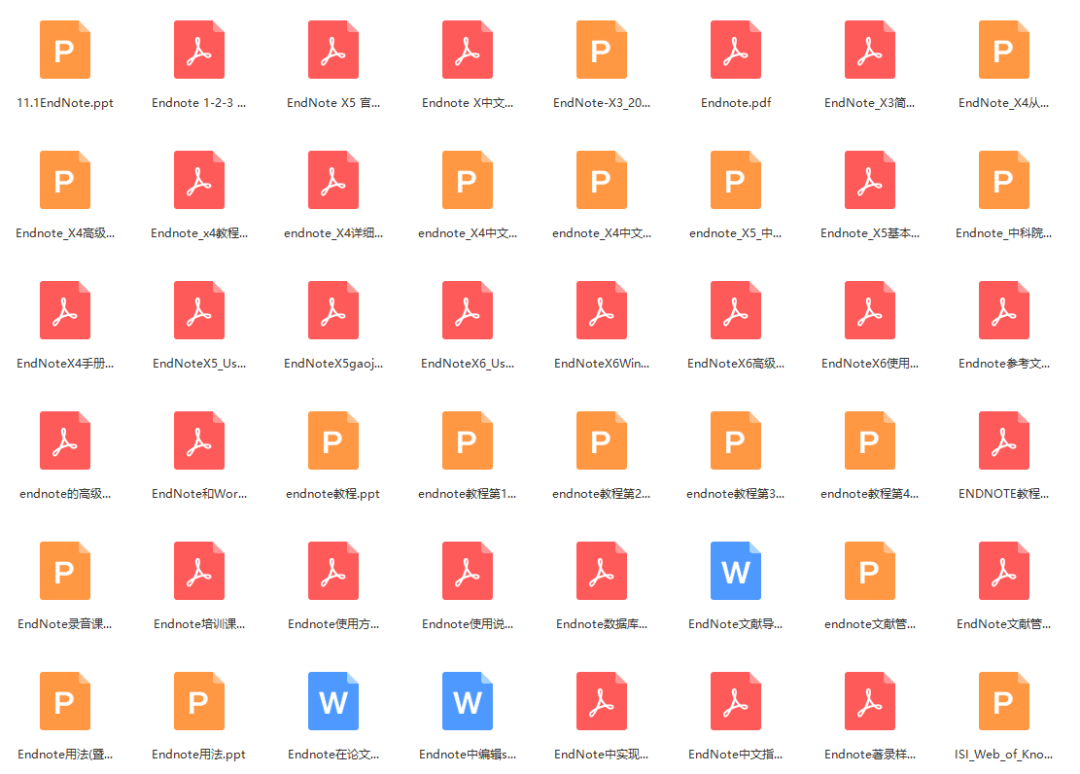The image size is (1080, 774).
Task: Select the label 'endnote教程第4...'
Action: (870, 494)
